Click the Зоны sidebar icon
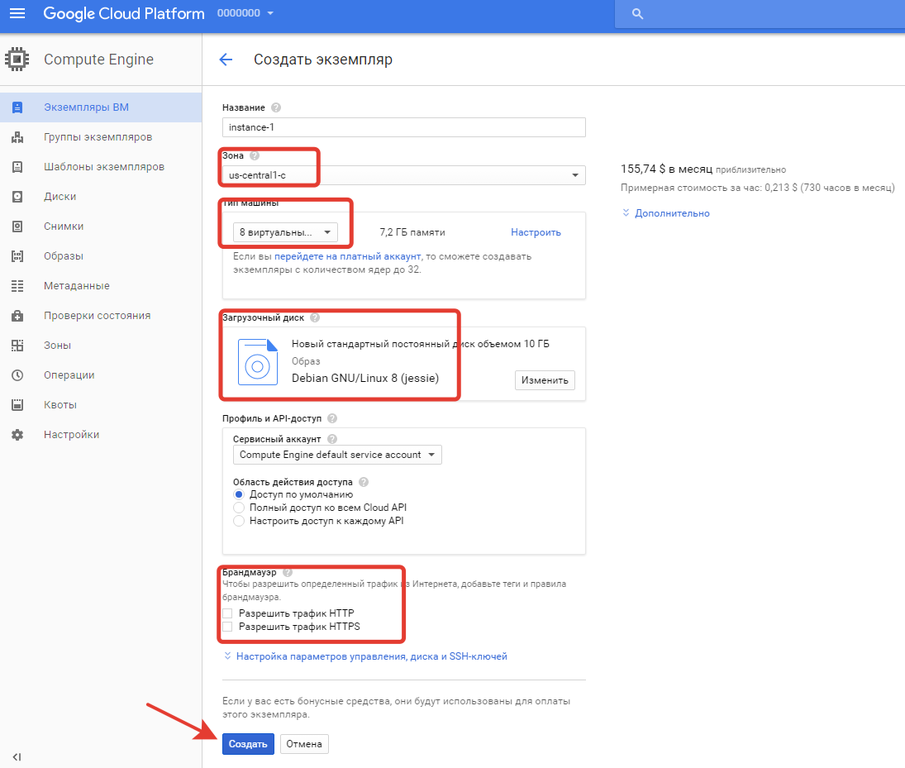Viewport: 905px width, 768px height. [17, 346]
